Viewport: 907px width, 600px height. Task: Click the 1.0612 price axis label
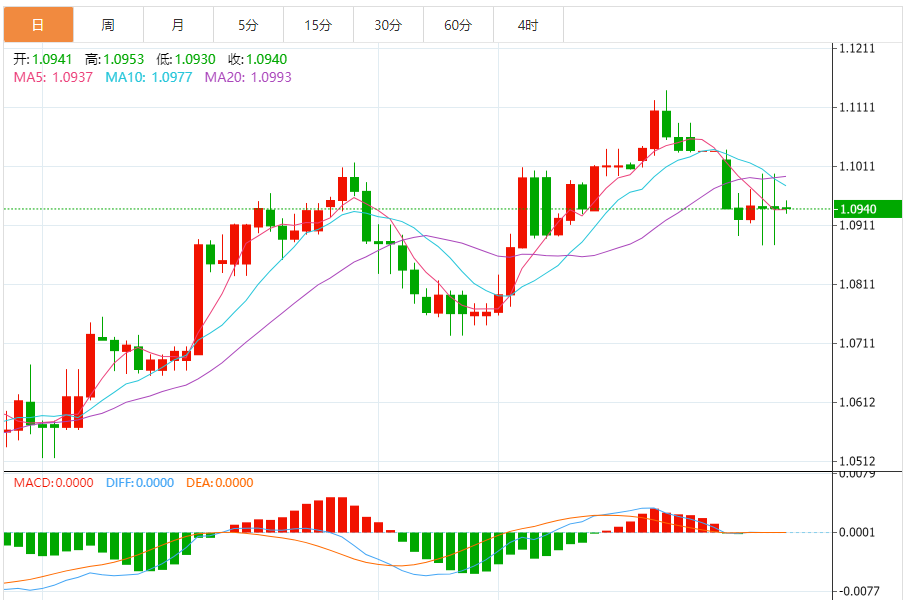coord(857,402)
